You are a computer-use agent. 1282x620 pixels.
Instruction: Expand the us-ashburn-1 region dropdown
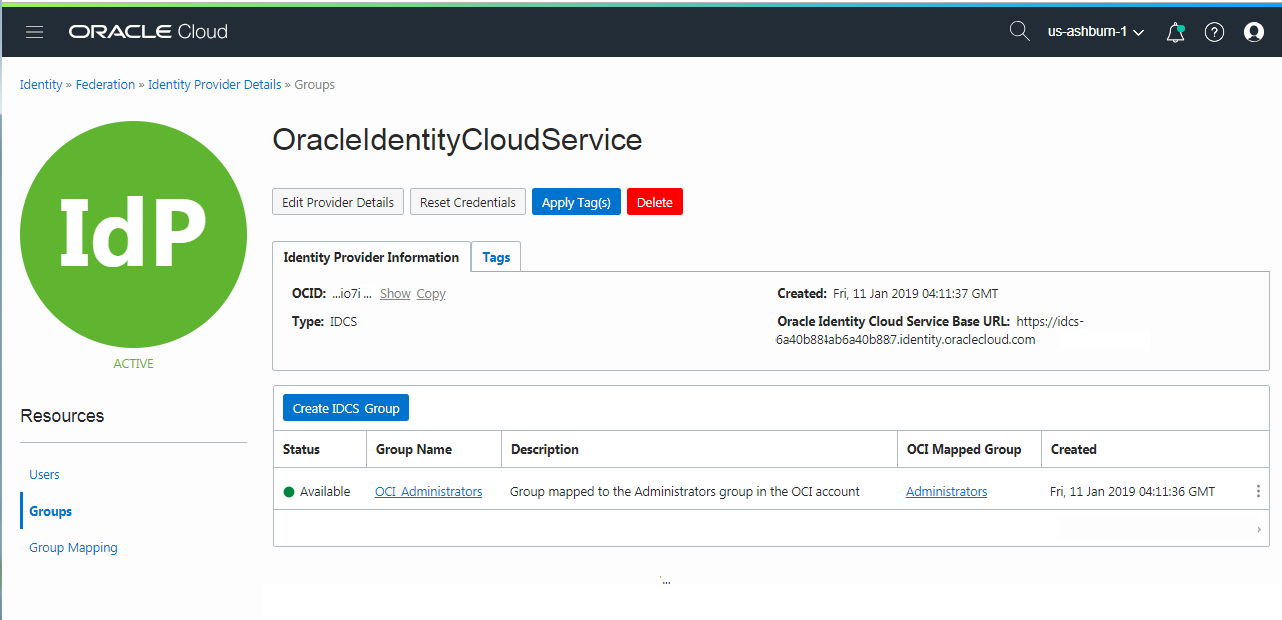point(1095,31)
